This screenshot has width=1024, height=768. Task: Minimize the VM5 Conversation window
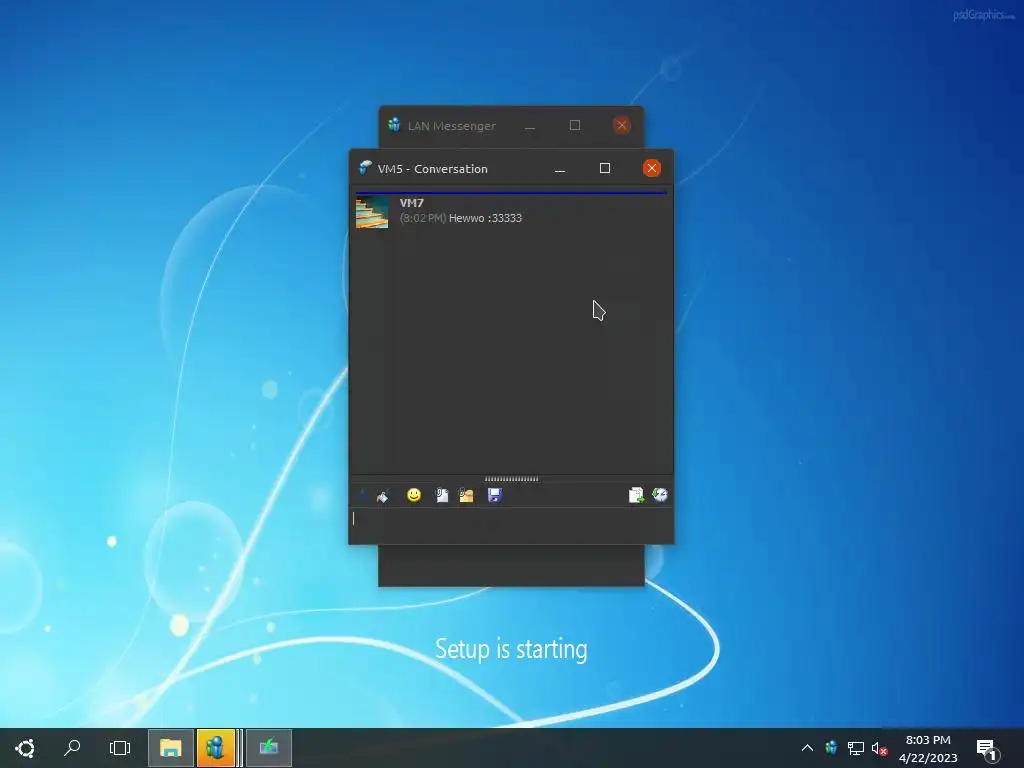coord(560,169)
